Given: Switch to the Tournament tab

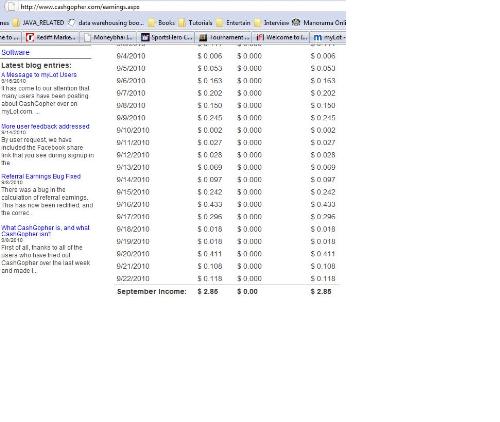Looking at the screenshot, I should [224, 37].
